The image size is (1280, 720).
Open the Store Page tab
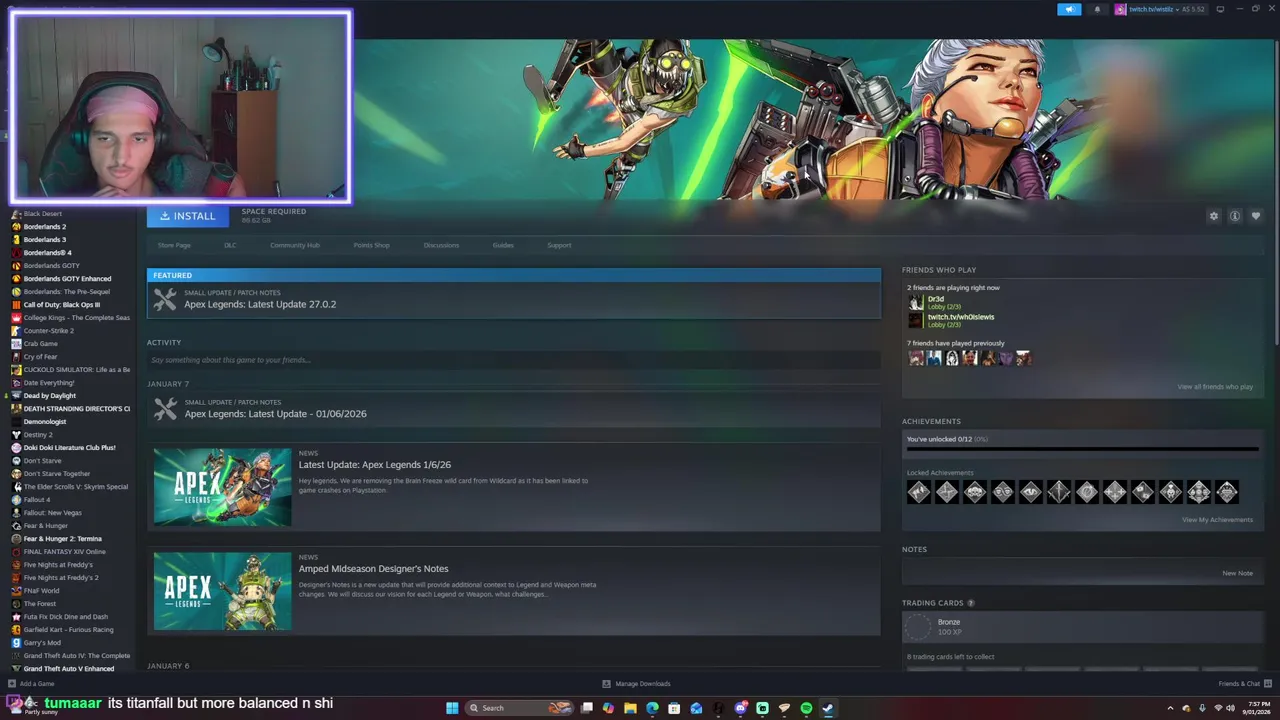[174, 245]
